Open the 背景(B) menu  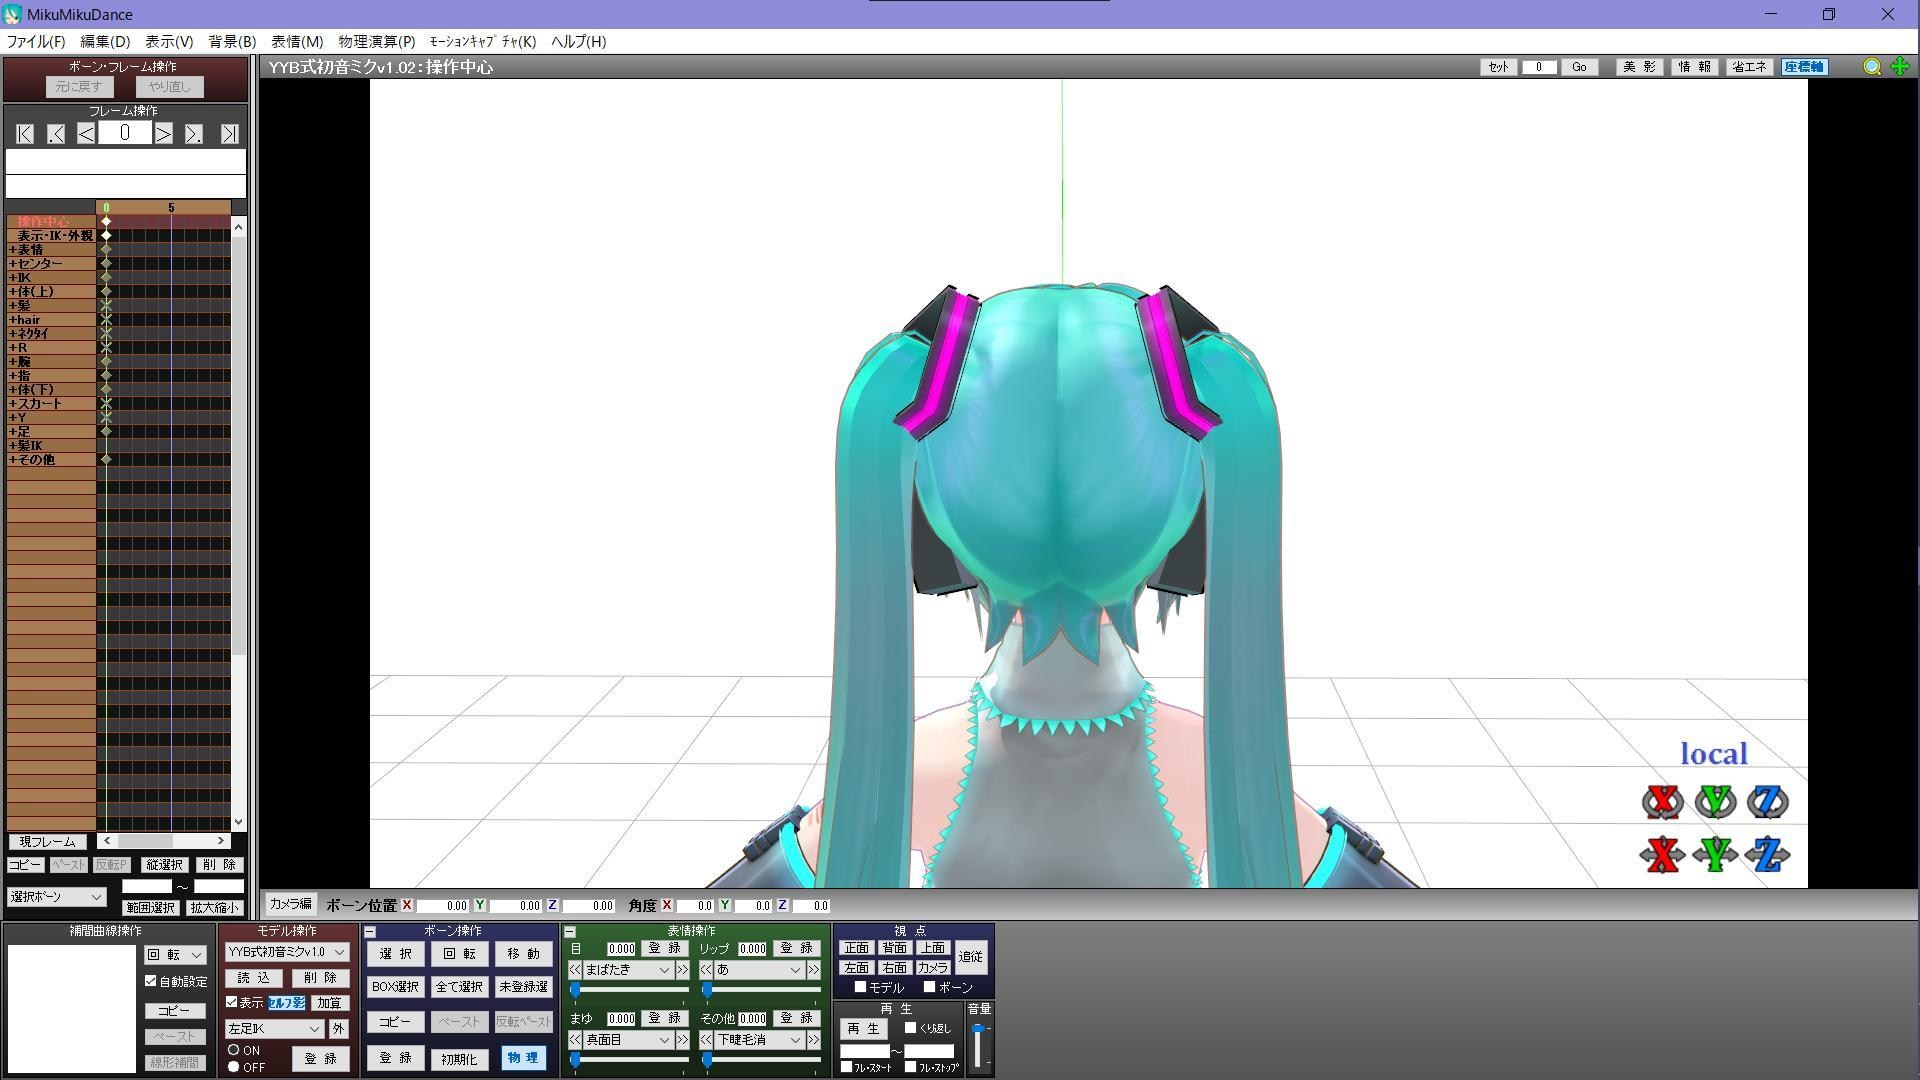click(x=232, y=41)
